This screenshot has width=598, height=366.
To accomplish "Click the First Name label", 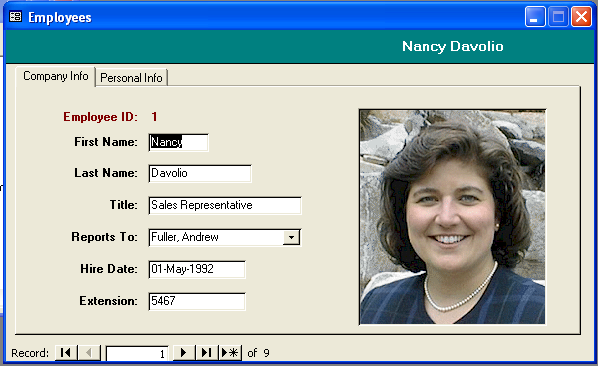I will (106, 142).
